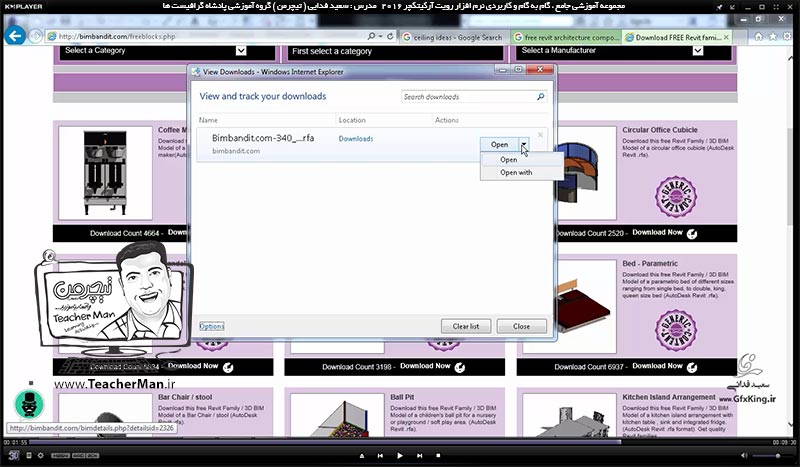Click the Bar Chair / stool heading
The height and width of the screenshot is (467, 800).
point(185,397)
